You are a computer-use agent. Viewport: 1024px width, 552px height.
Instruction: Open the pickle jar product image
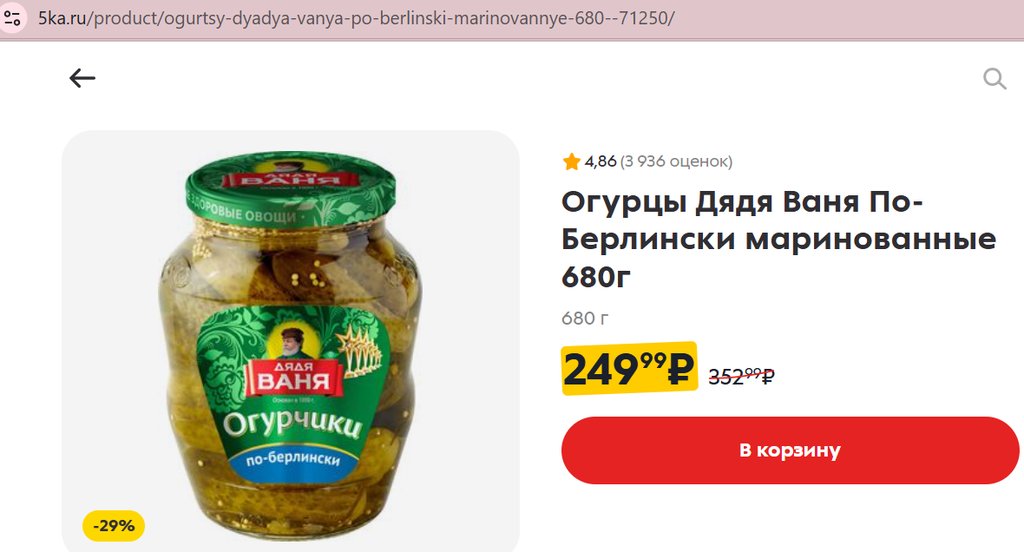291,341
